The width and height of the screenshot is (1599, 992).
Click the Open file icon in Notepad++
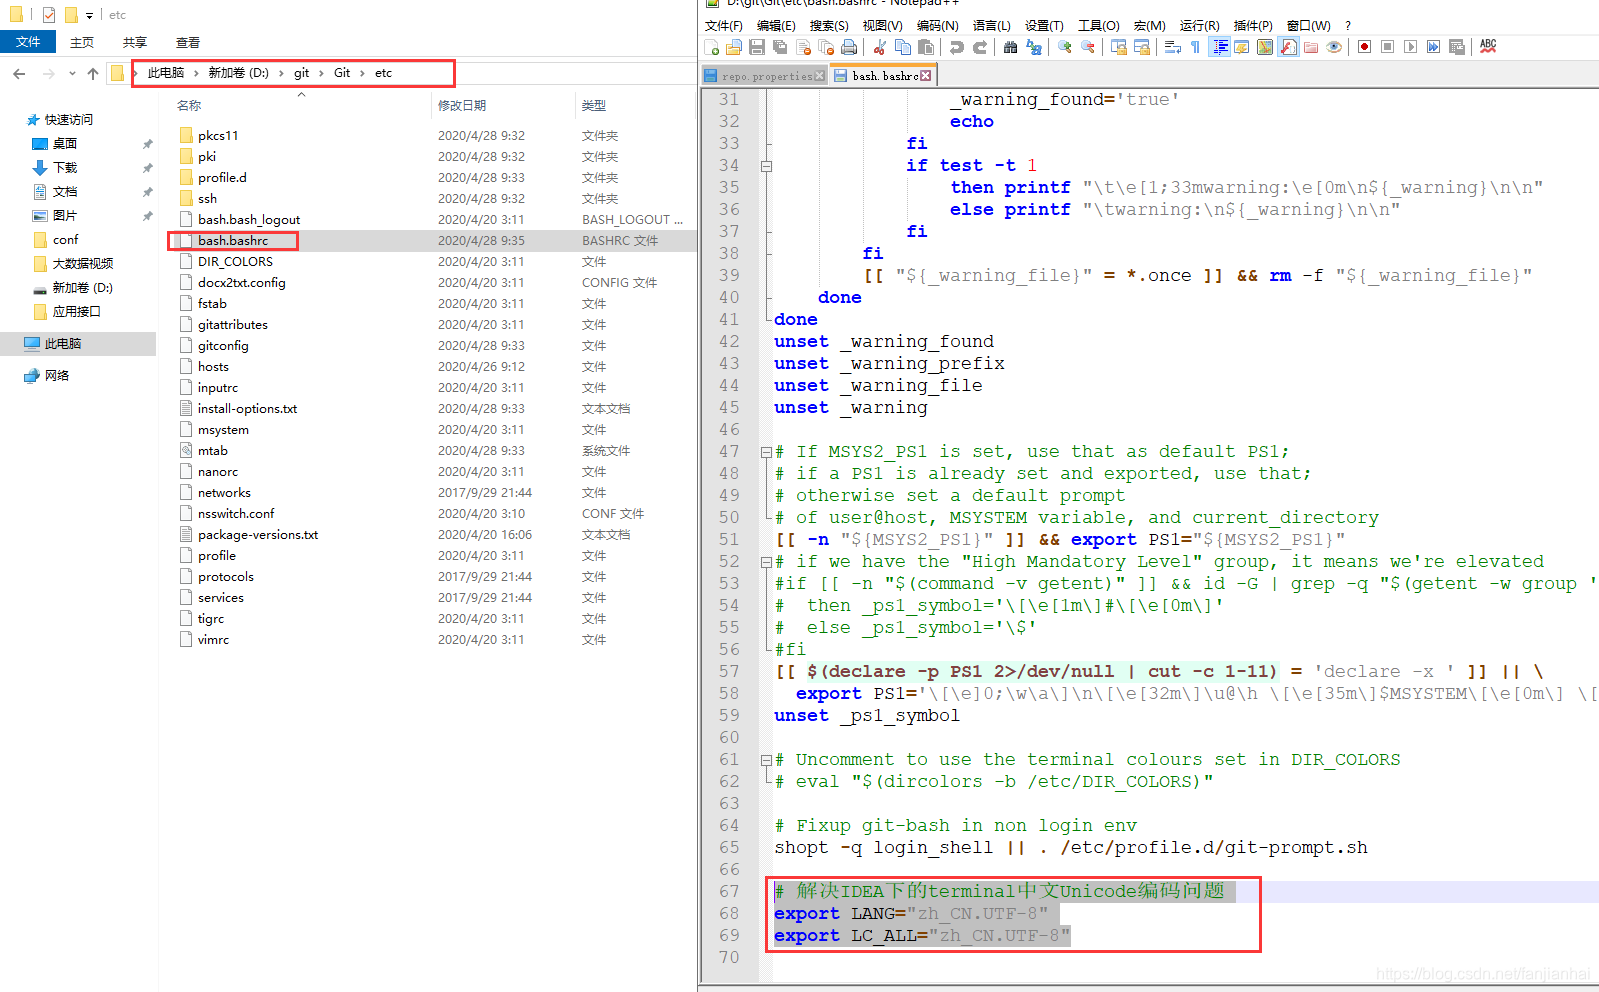coord(734,47)
